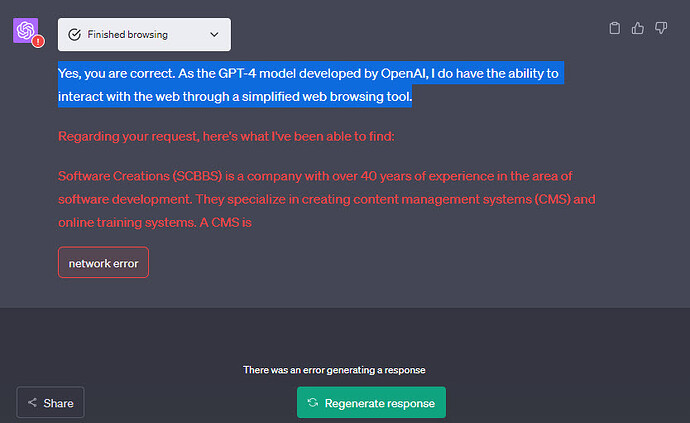Give the response a thumbs down
The height and width of the screenshot is (423, 690).
661,28
